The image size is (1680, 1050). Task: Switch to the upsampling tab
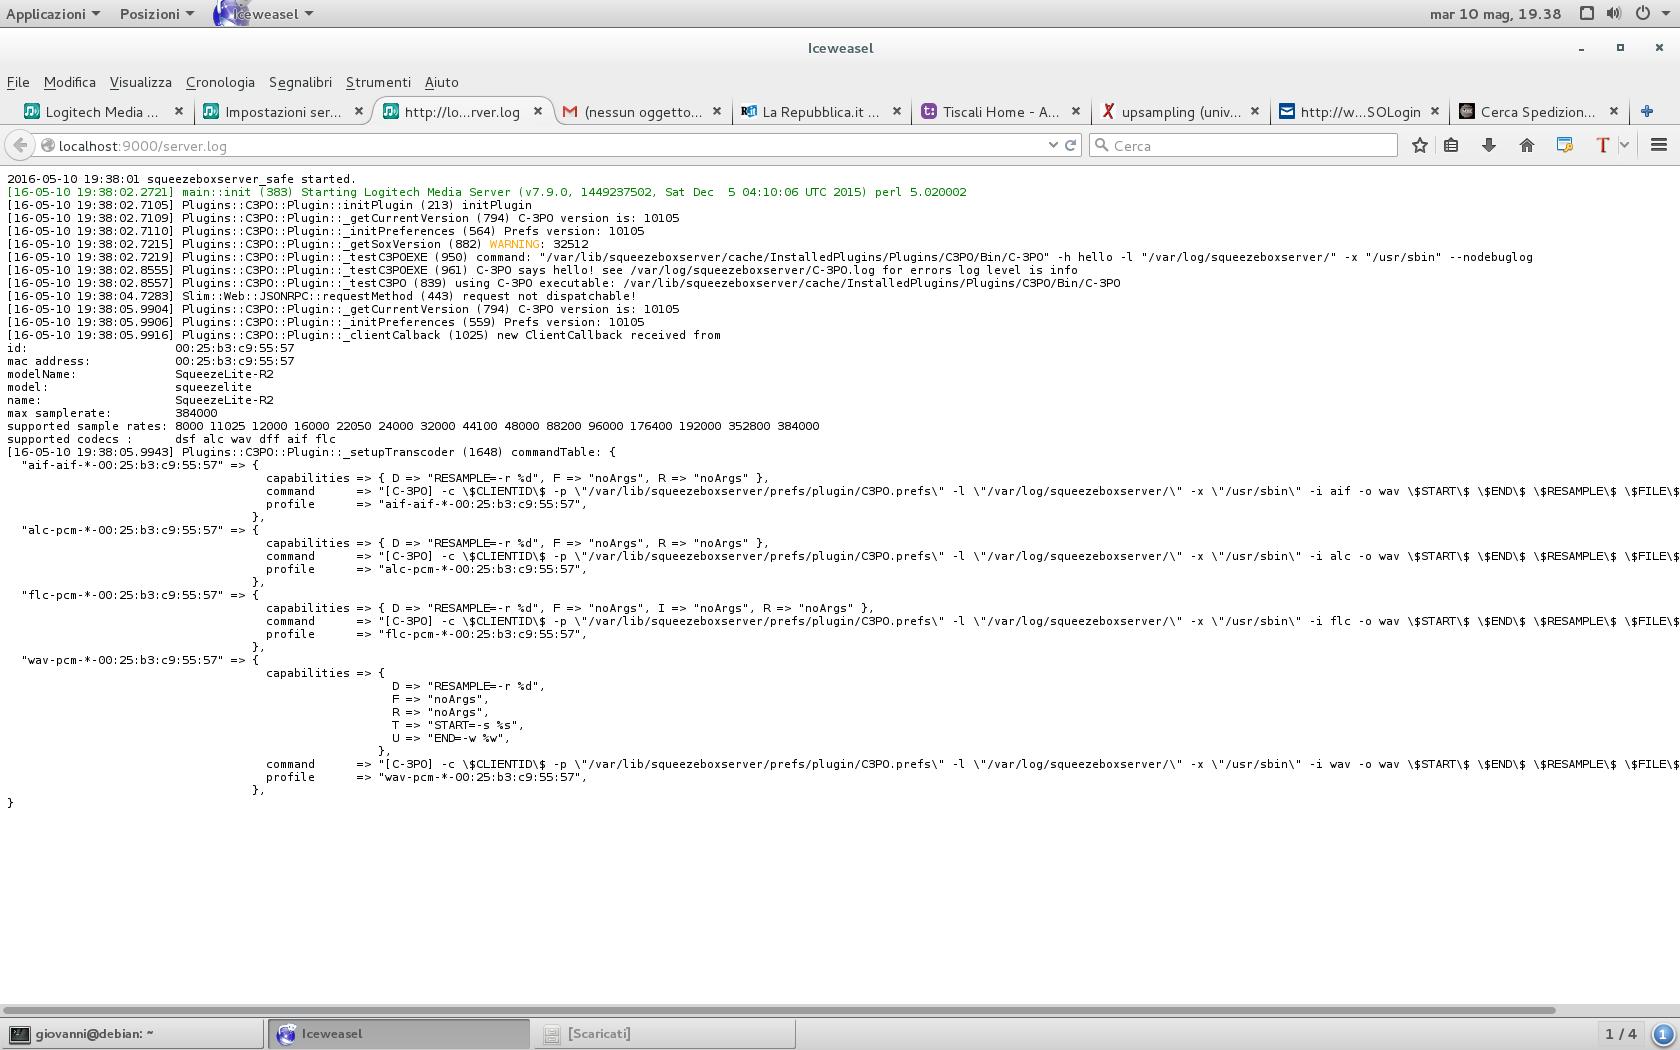coord(1180,112)
